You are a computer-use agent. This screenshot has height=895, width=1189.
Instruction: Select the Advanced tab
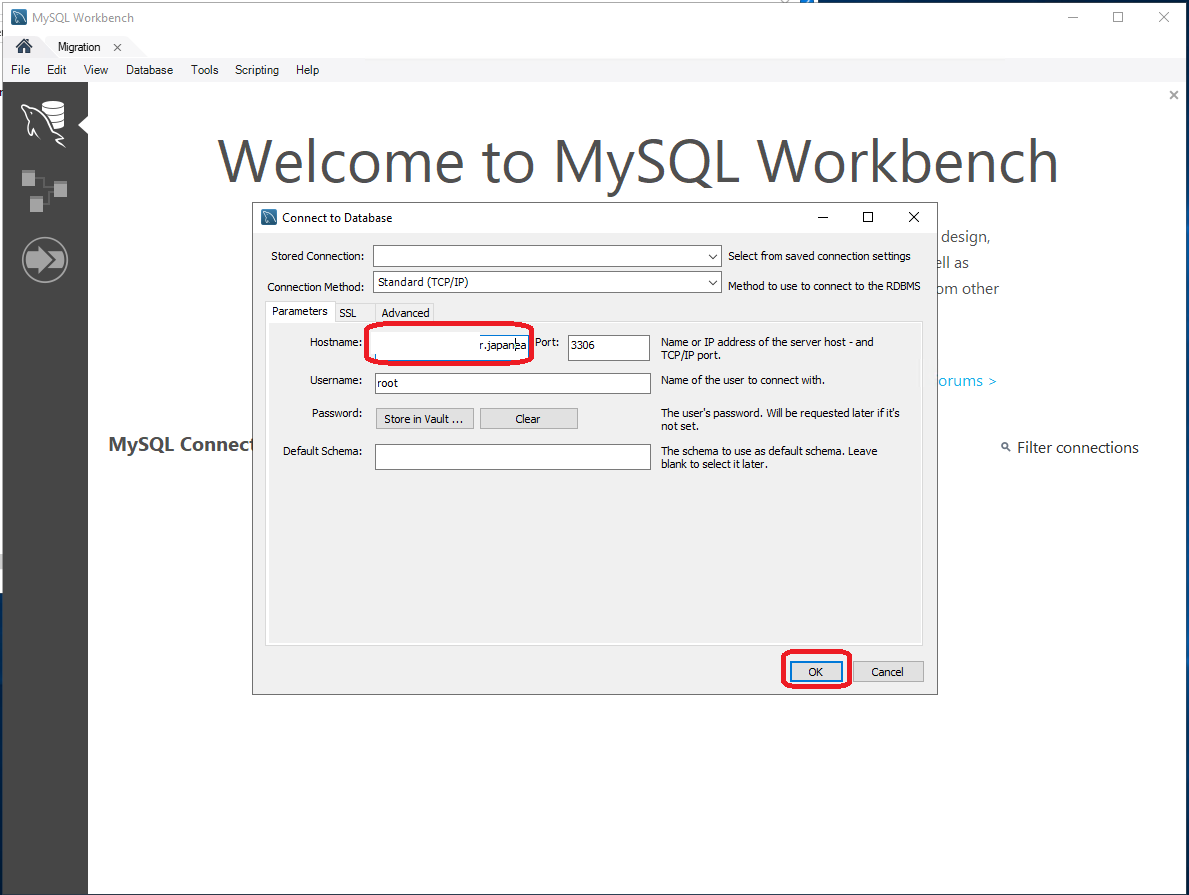pos(405,312)
